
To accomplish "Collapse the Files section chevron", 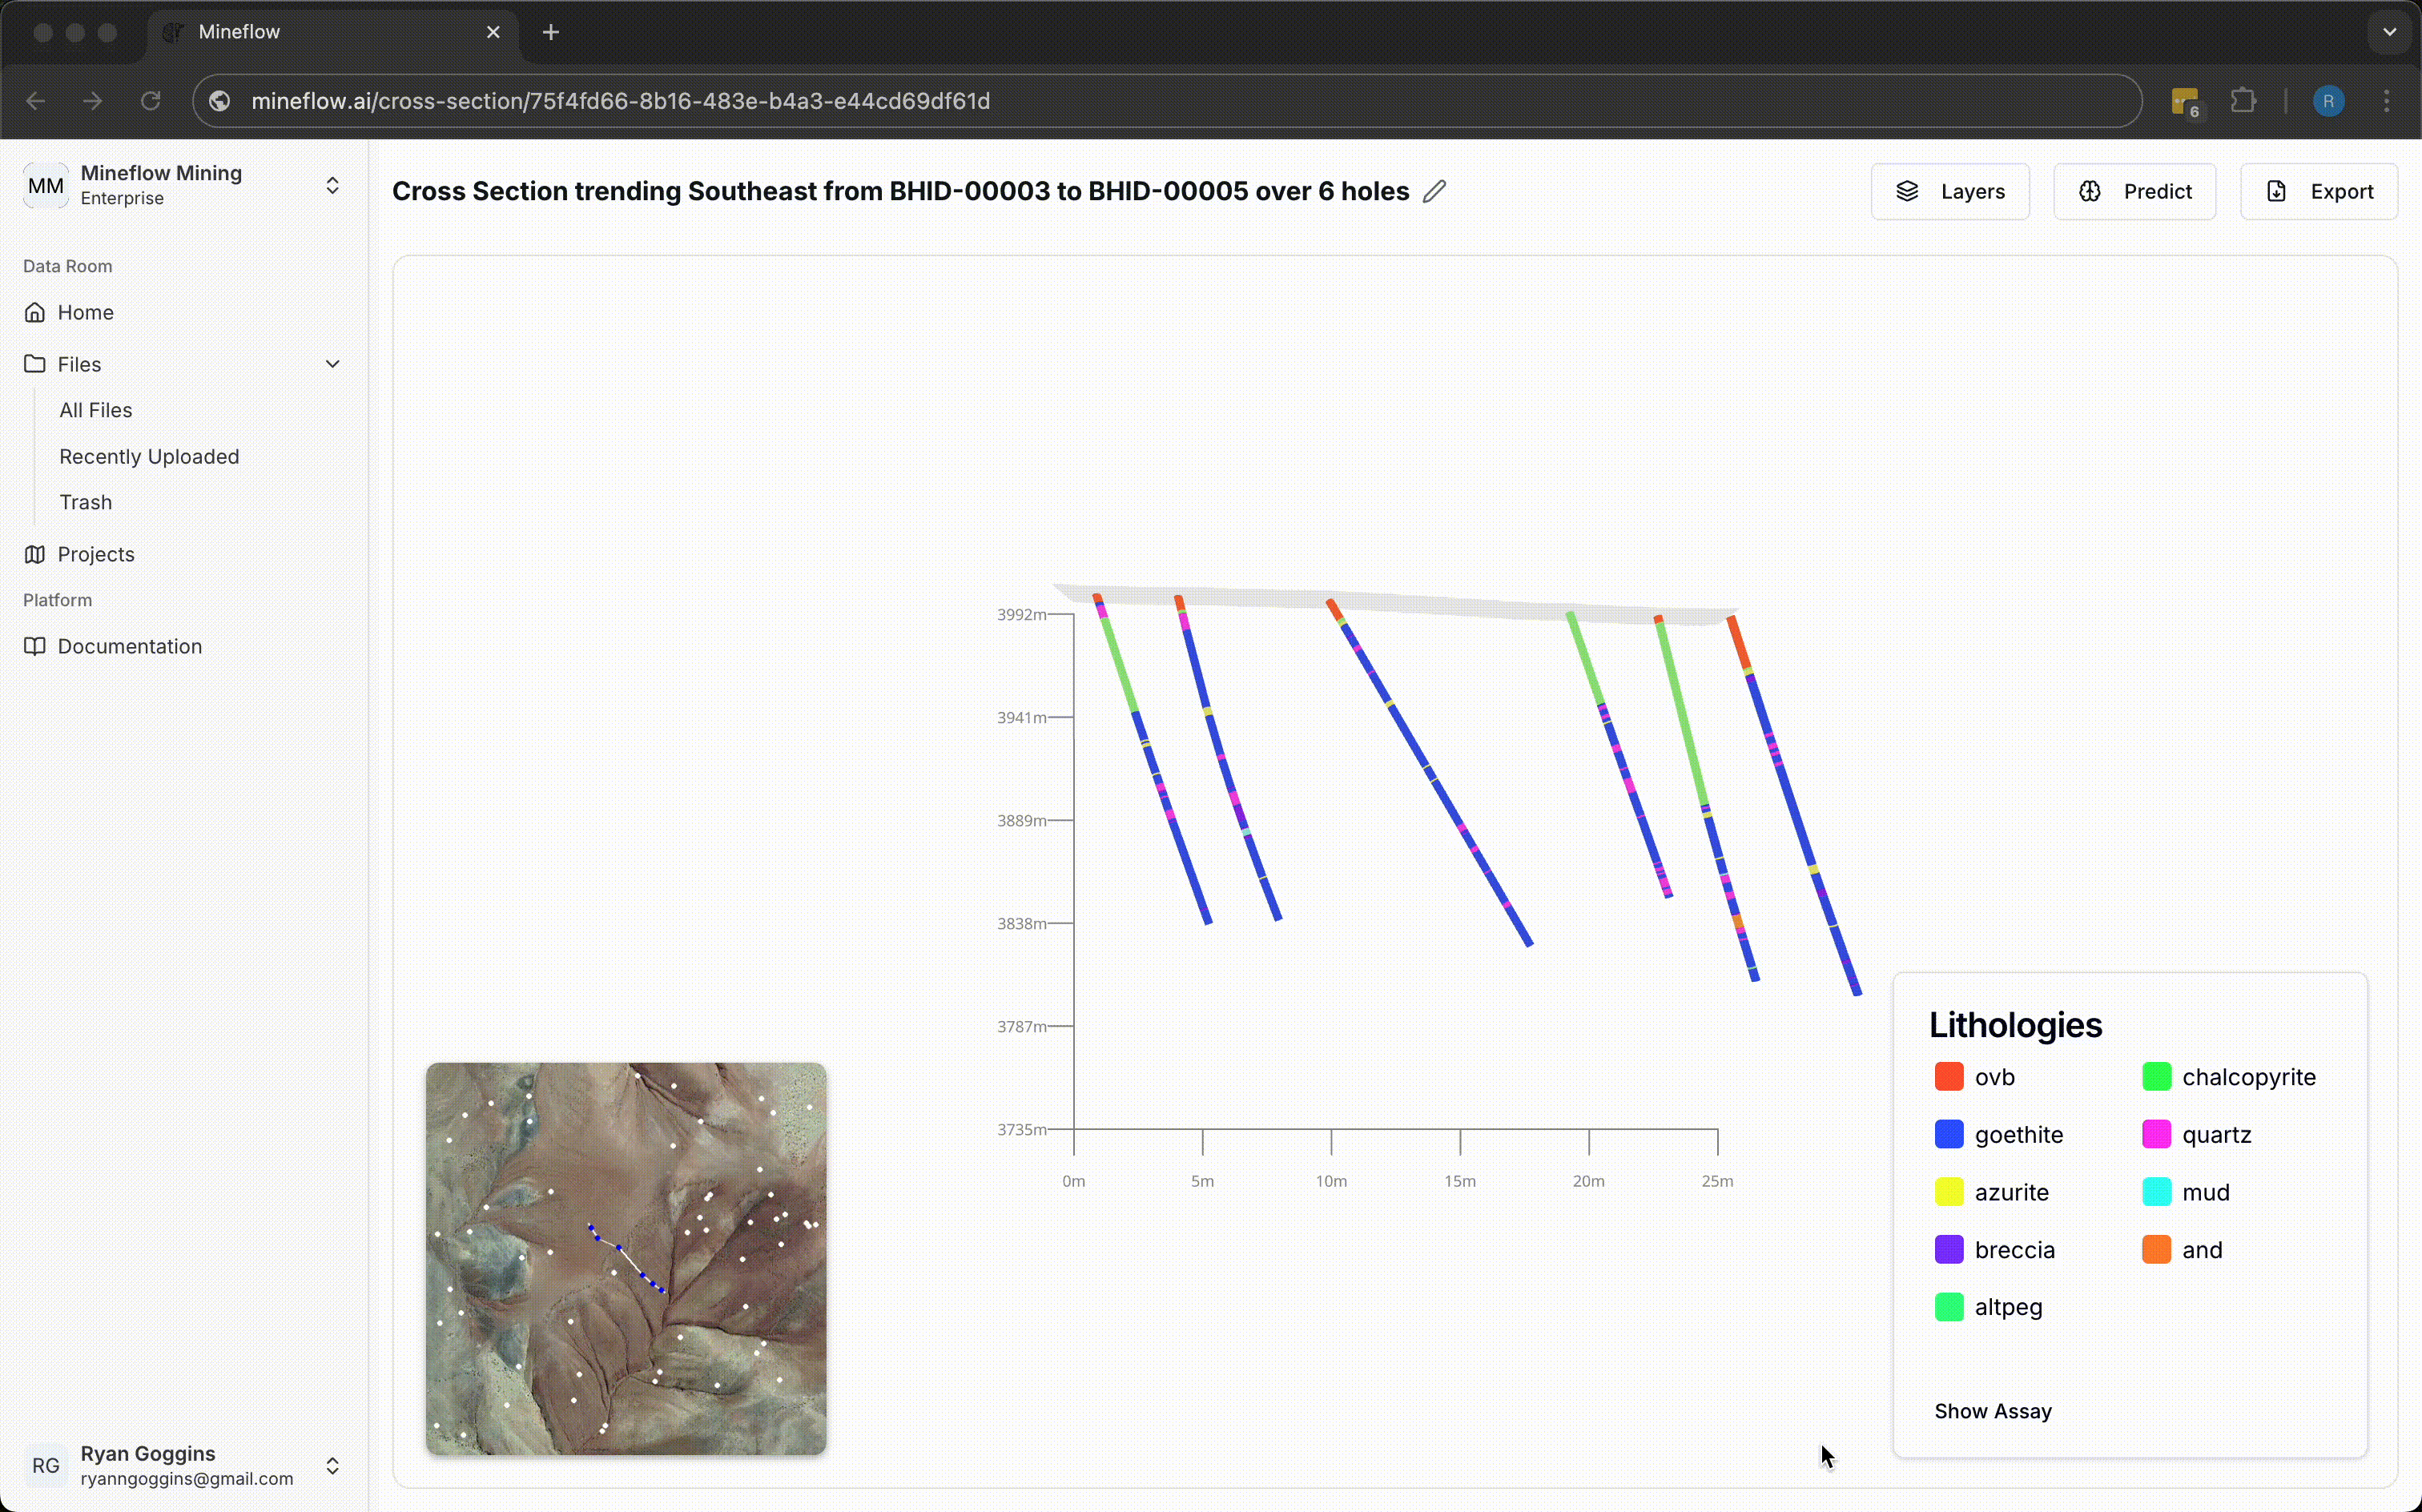I will tap(332, 364).
